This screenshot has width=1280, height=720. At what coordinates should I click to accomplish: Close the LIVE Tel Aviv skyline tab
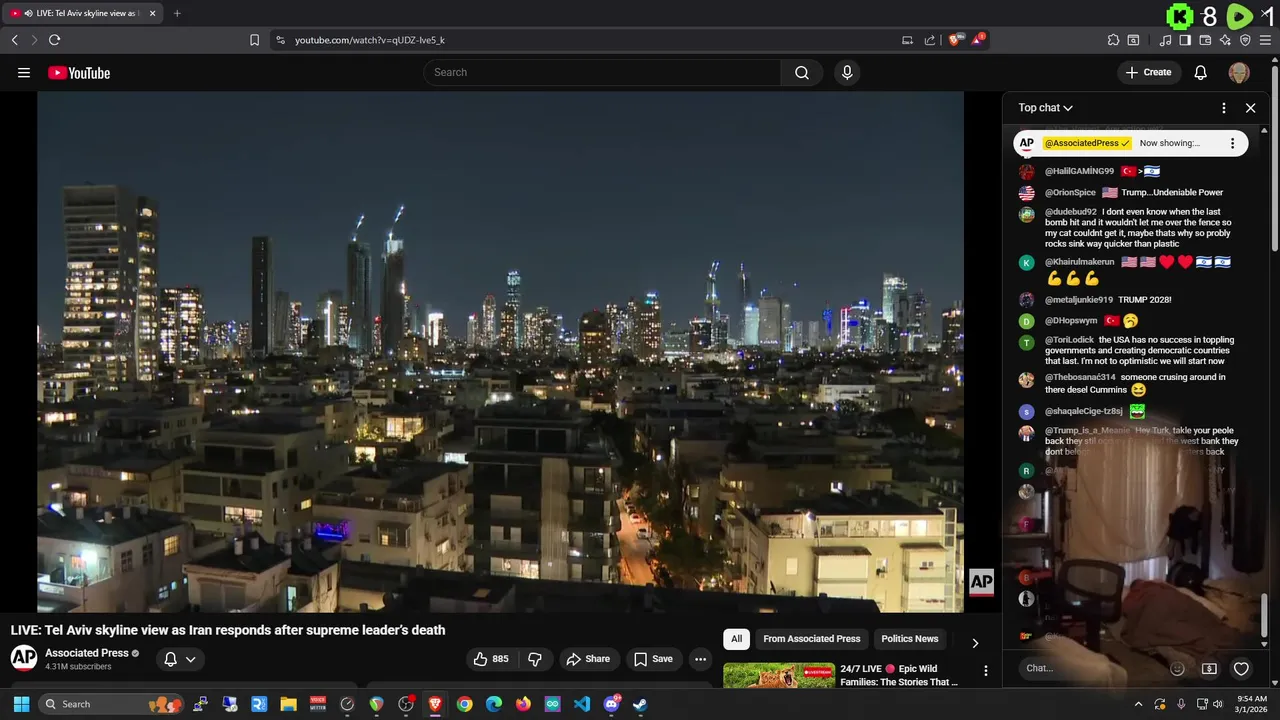[x=155, y=13]
